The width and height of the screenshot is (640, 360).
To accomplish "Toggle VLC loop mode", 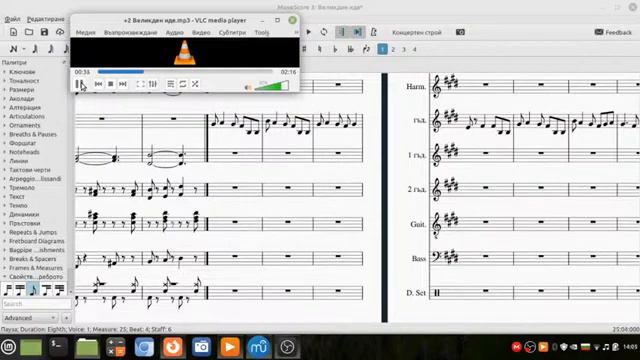I will [x=183, y=84].
